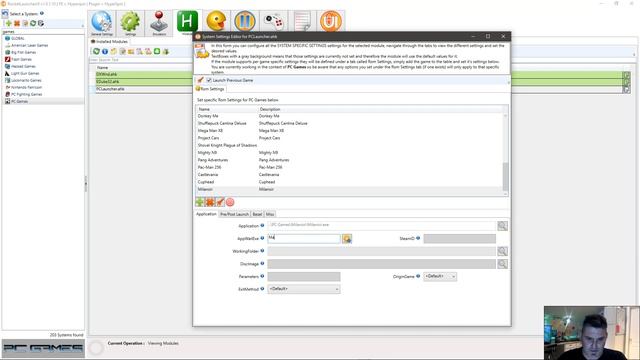The image size is (640, 360).
Task: Select Shufflepuck Cantina Deluxe row
Action: tap(349, 123)
